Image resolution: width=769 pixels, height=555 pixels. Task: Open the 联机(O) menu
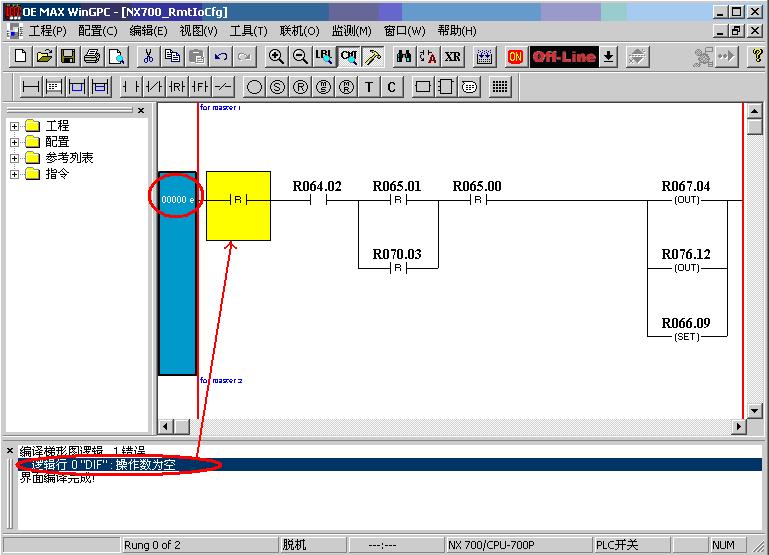tap(300, 31)
